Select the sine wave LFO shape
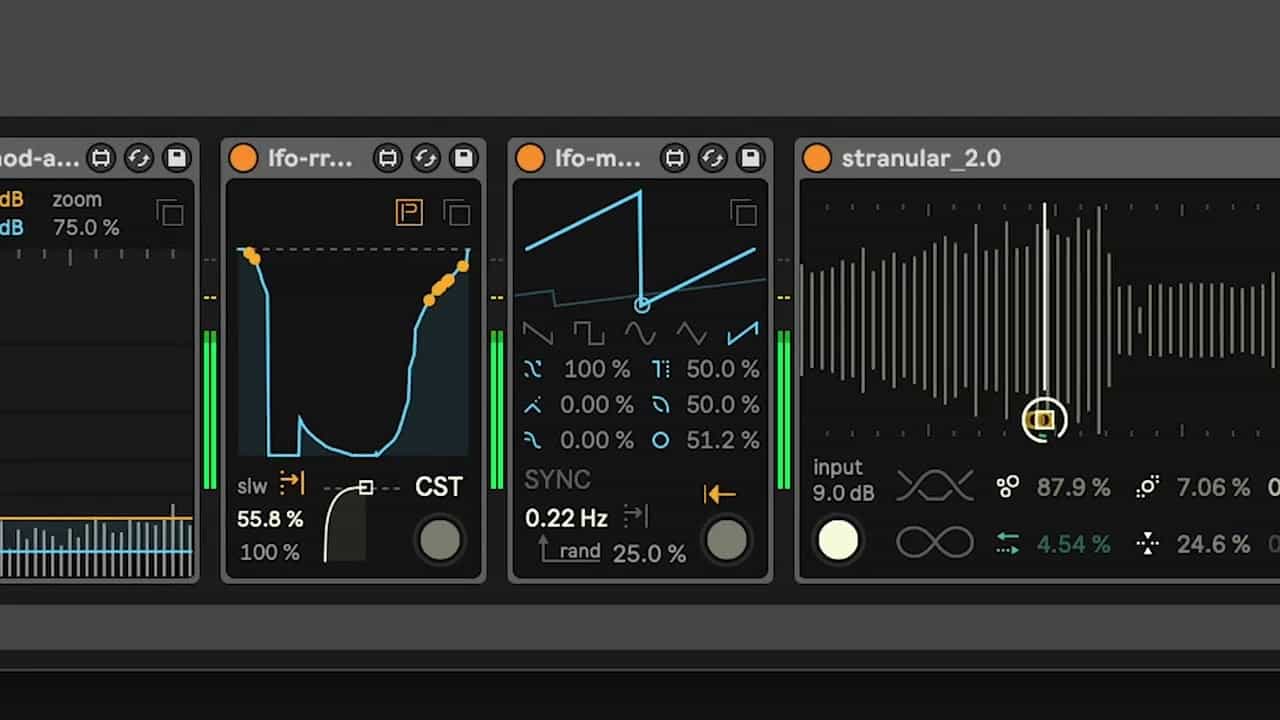The width and height of the screenshot is (1280, 720). [640, 332]
